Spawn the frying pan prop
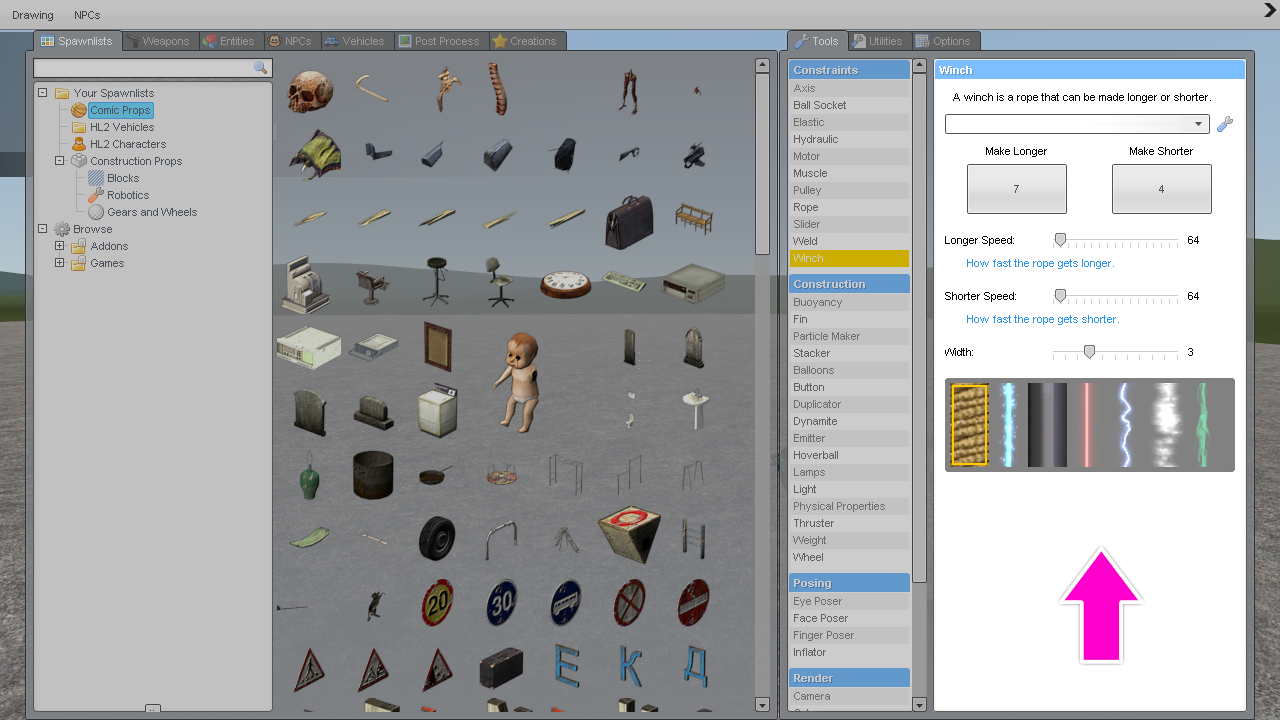Screen dimensions: 1280x720 point(437,476)
